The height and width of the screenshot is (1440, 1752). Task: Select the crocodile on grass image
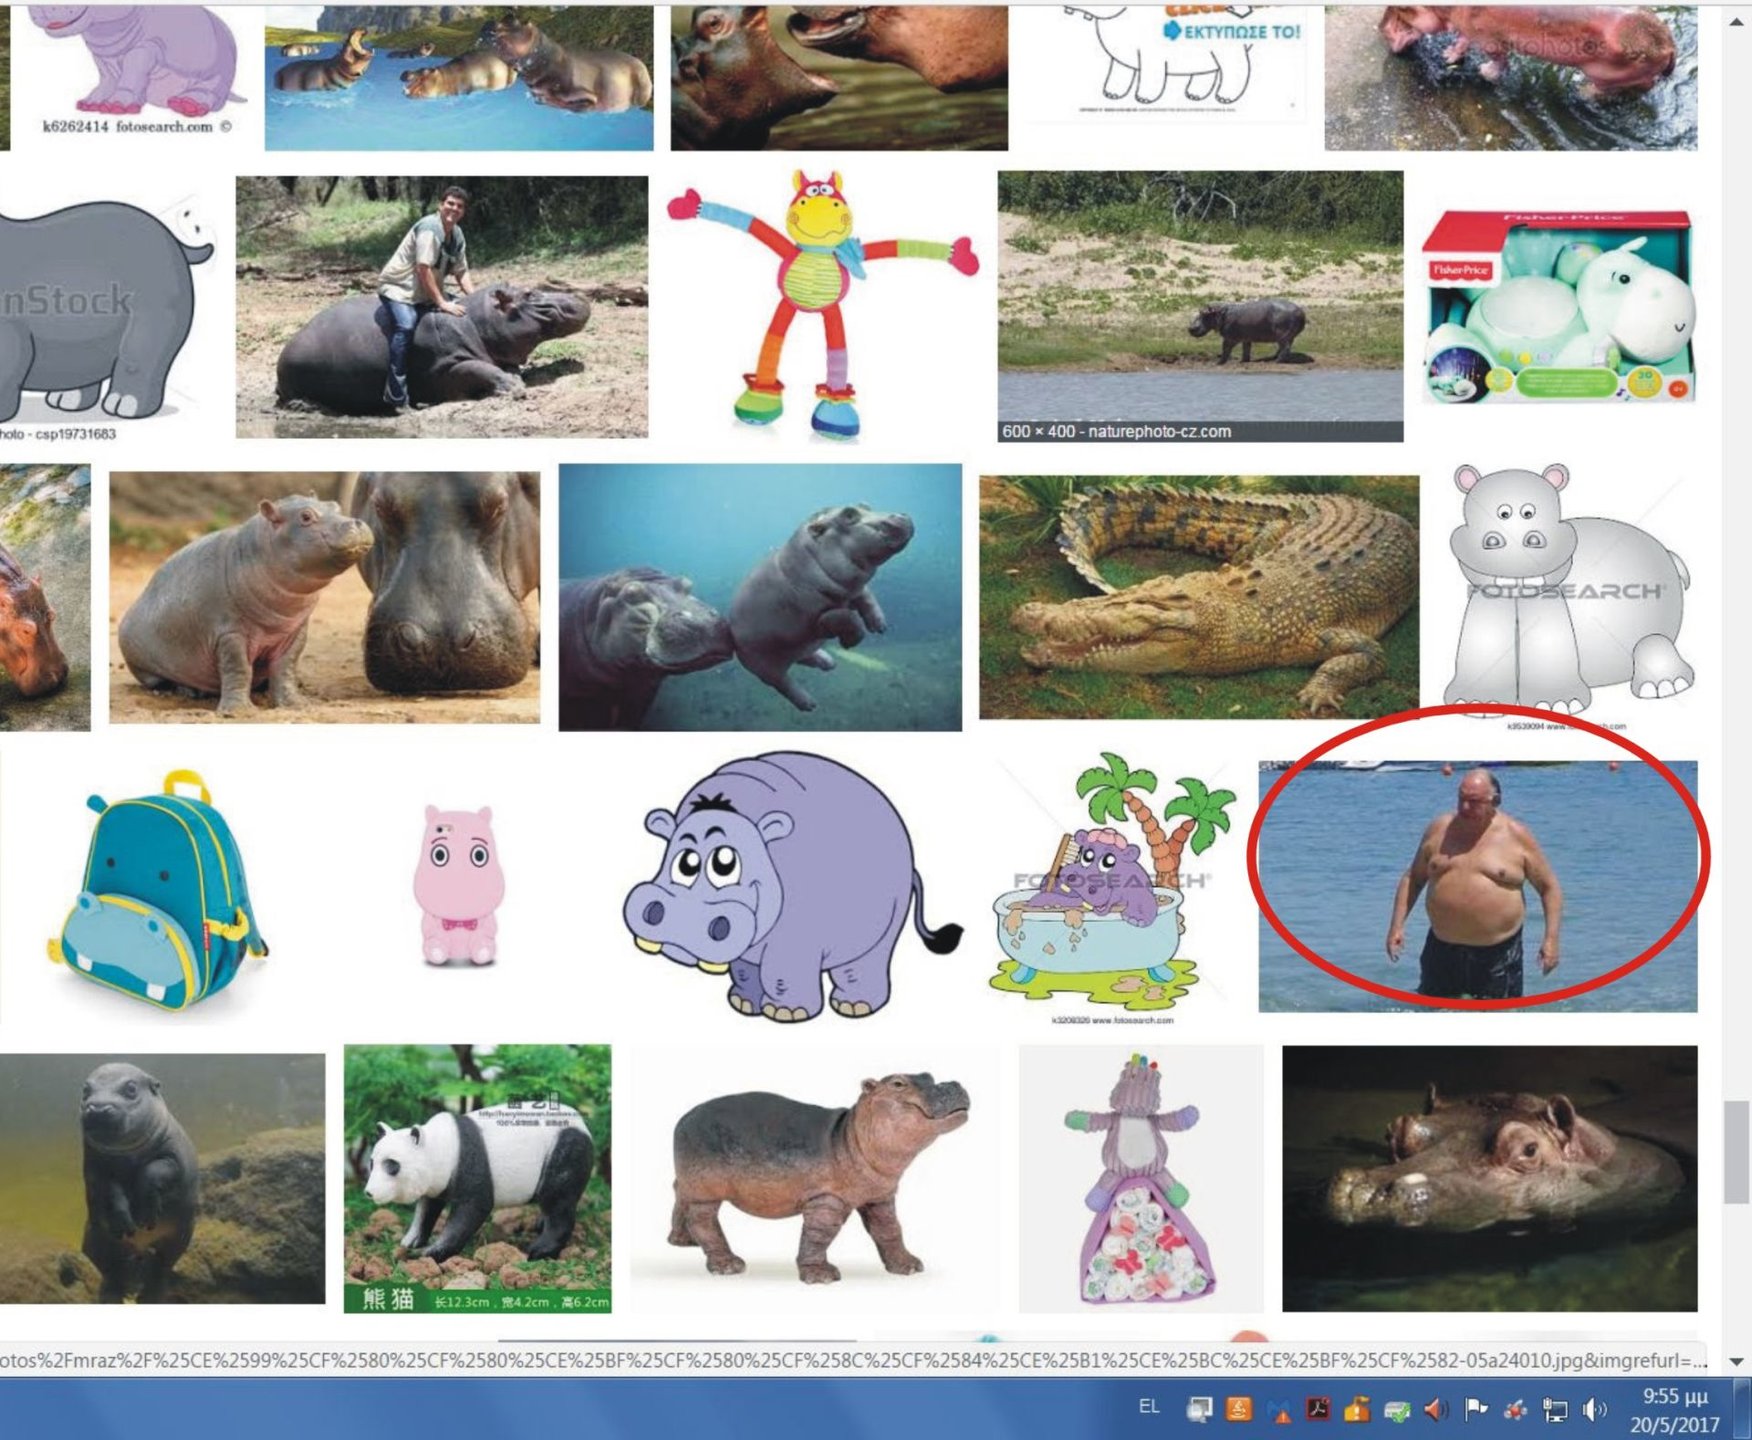[x=1199, y=597]
